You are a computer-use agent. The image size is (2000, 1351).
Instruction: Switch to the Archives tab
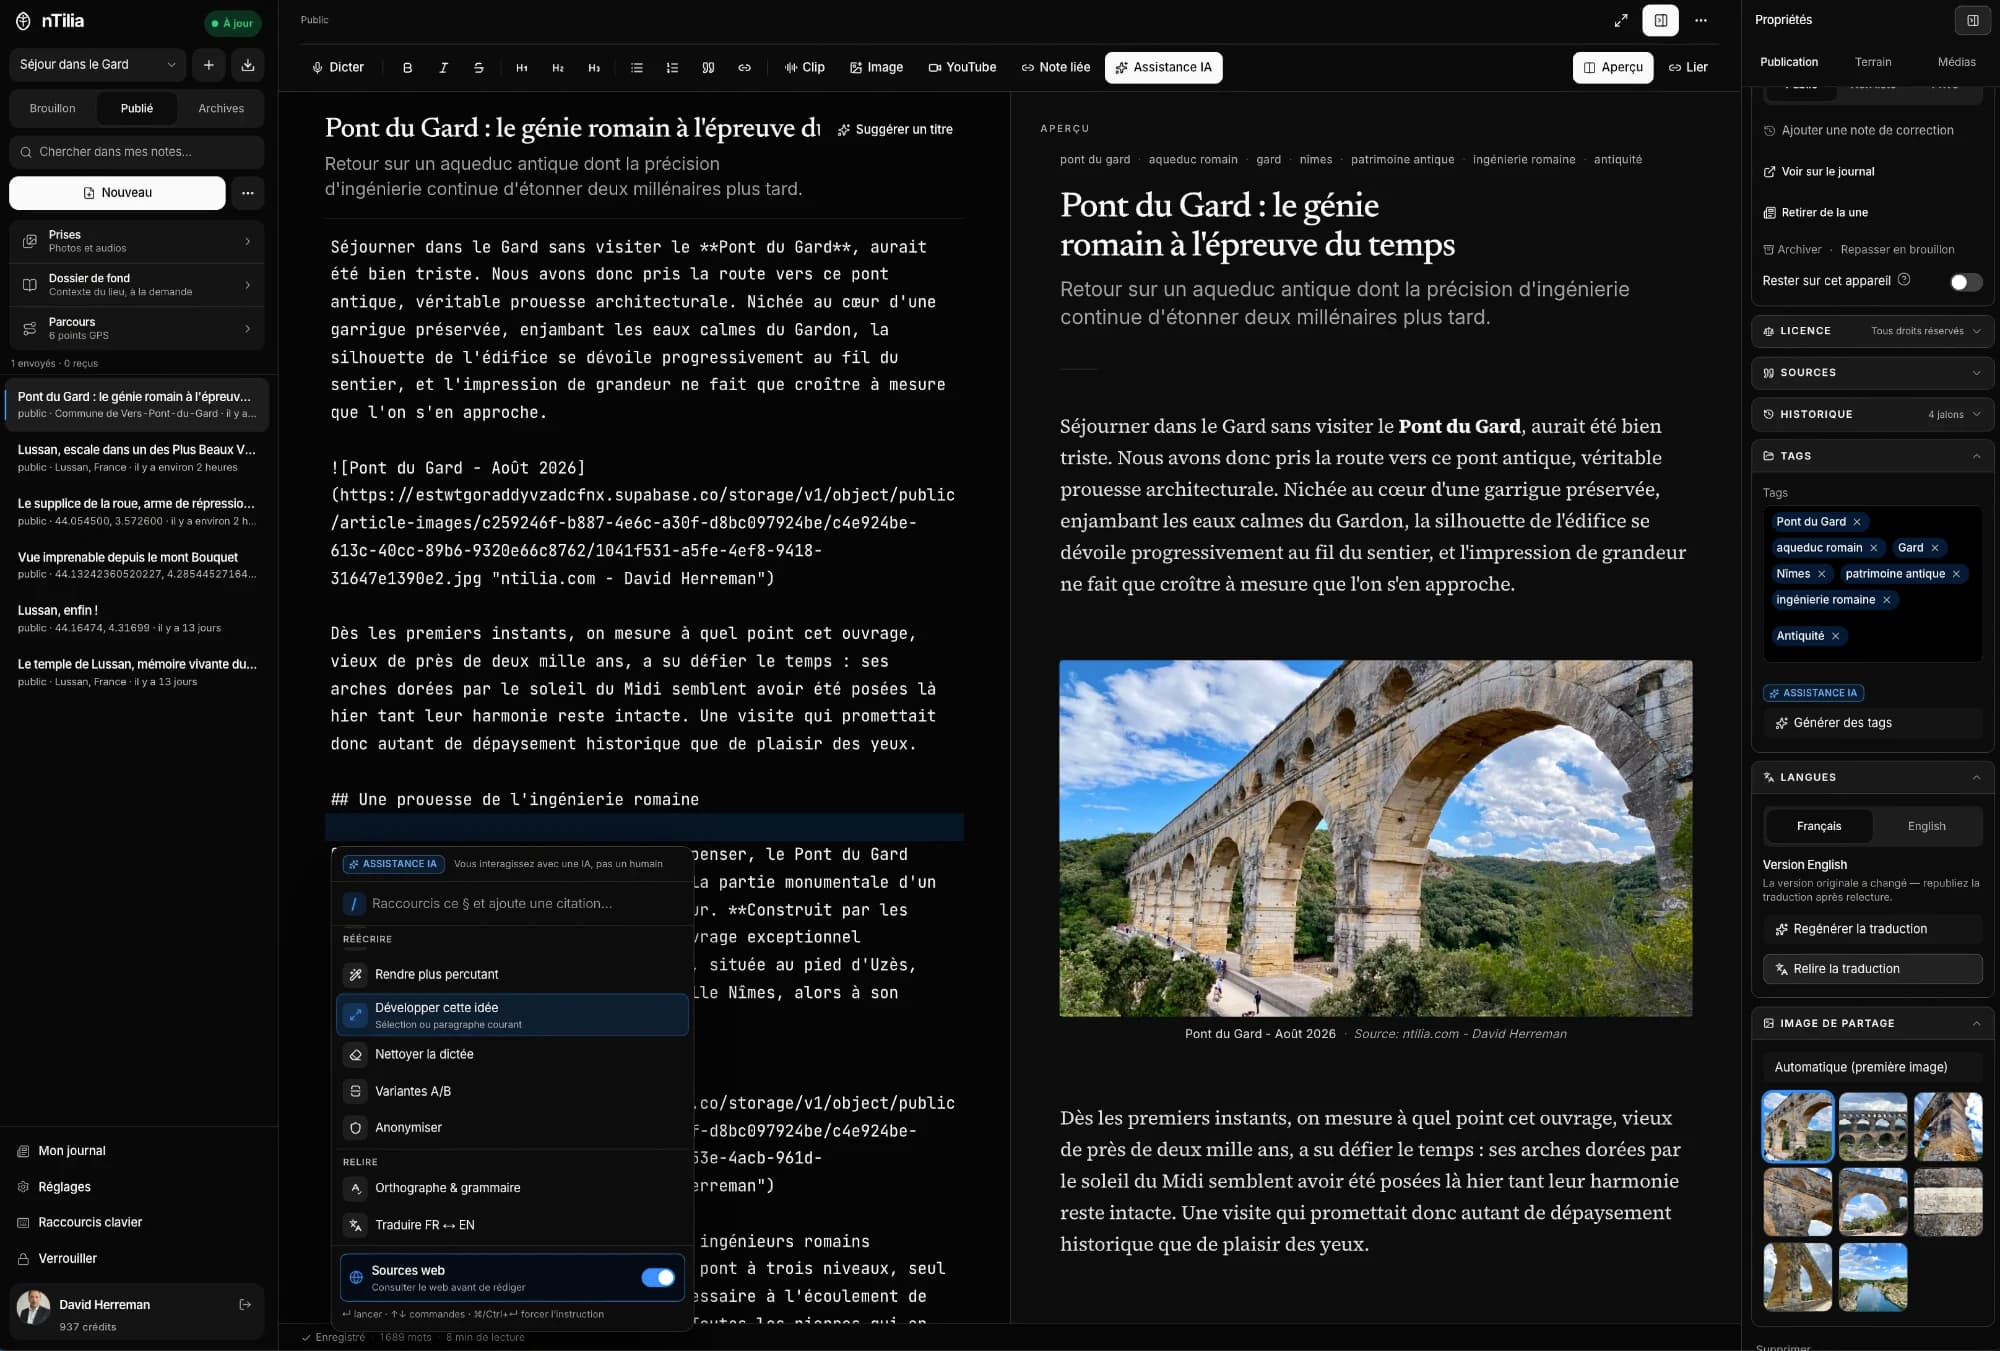pos(221,108)
